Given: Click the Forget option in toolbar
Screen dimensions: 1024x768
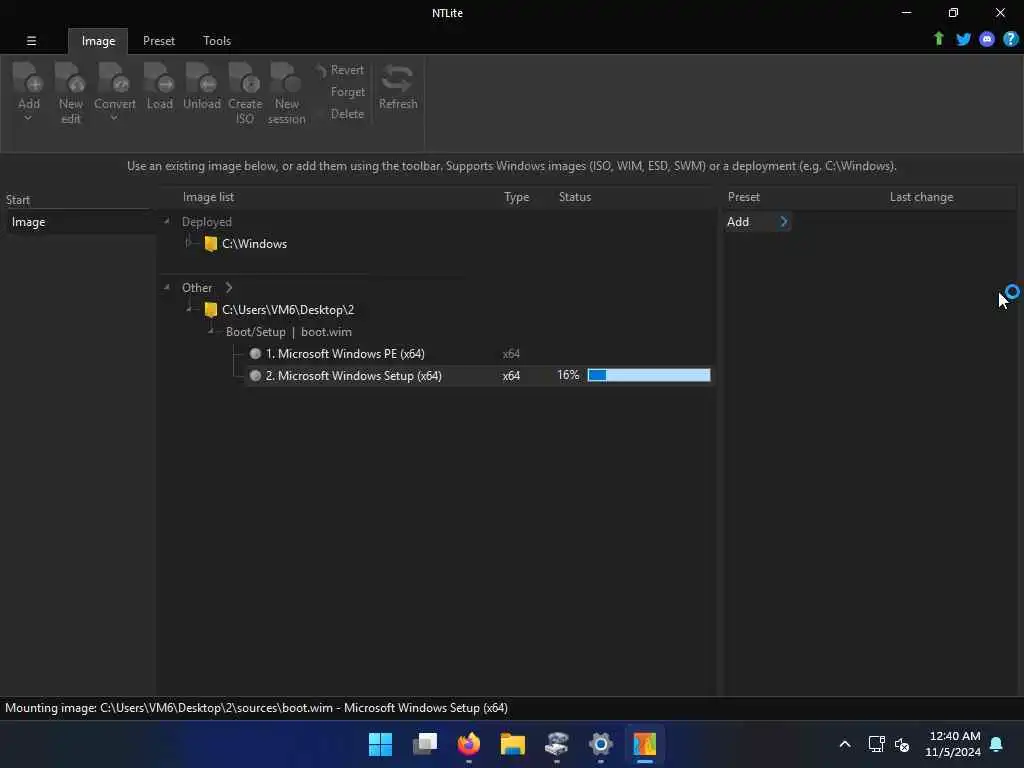Looking at the screenshot, I should pos(347,92).
